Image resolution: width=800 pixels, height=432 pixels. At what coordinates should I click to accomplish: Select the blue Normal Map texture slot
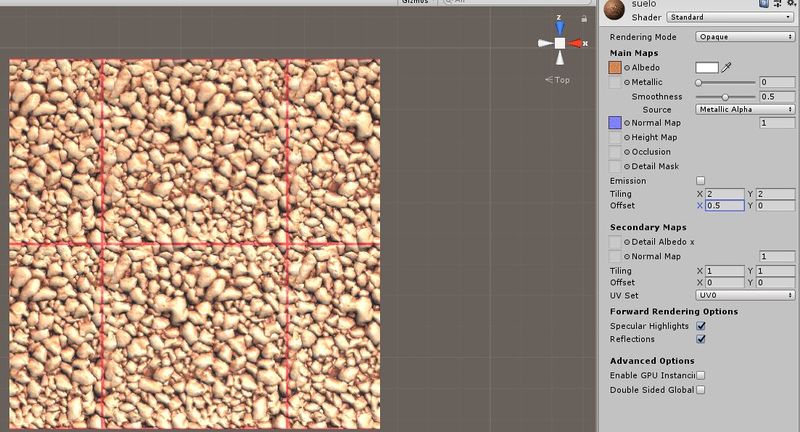click(615, 122)
